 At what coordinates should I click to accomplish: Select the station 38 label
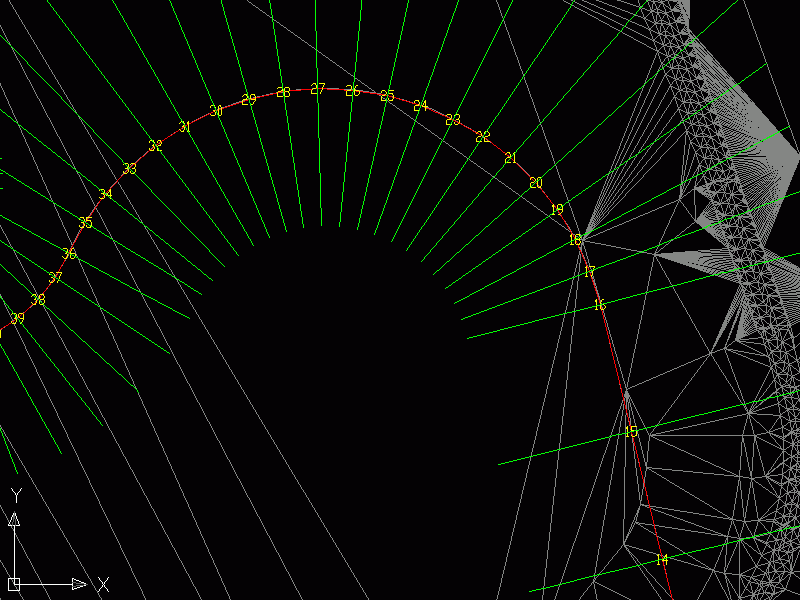pyautogui.click(x=38, y=299)
